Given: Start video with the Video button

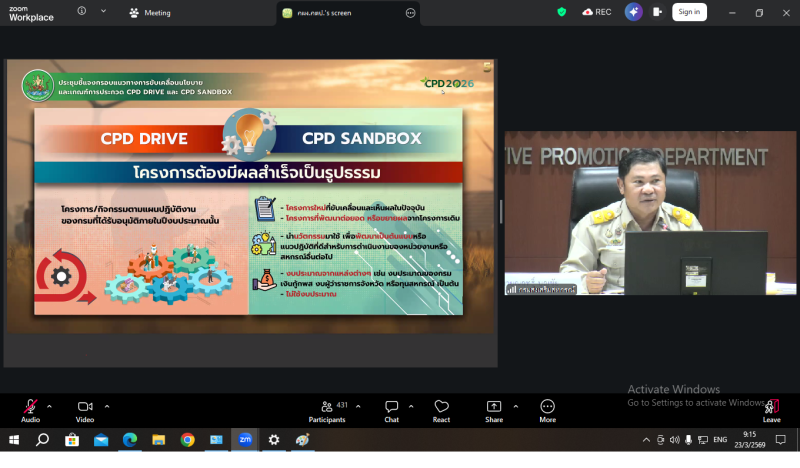Looking at the screenshot, I should click(x=85, y=407).
